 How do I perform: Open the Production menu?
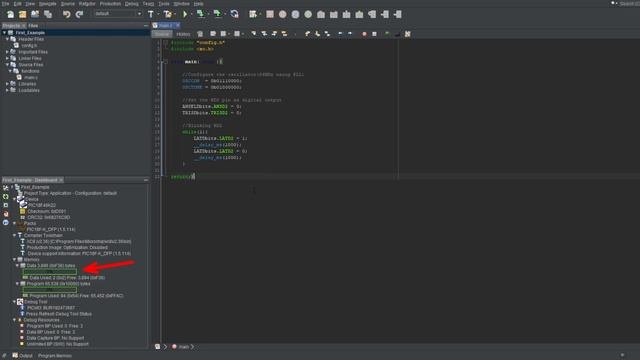(110, 3)
